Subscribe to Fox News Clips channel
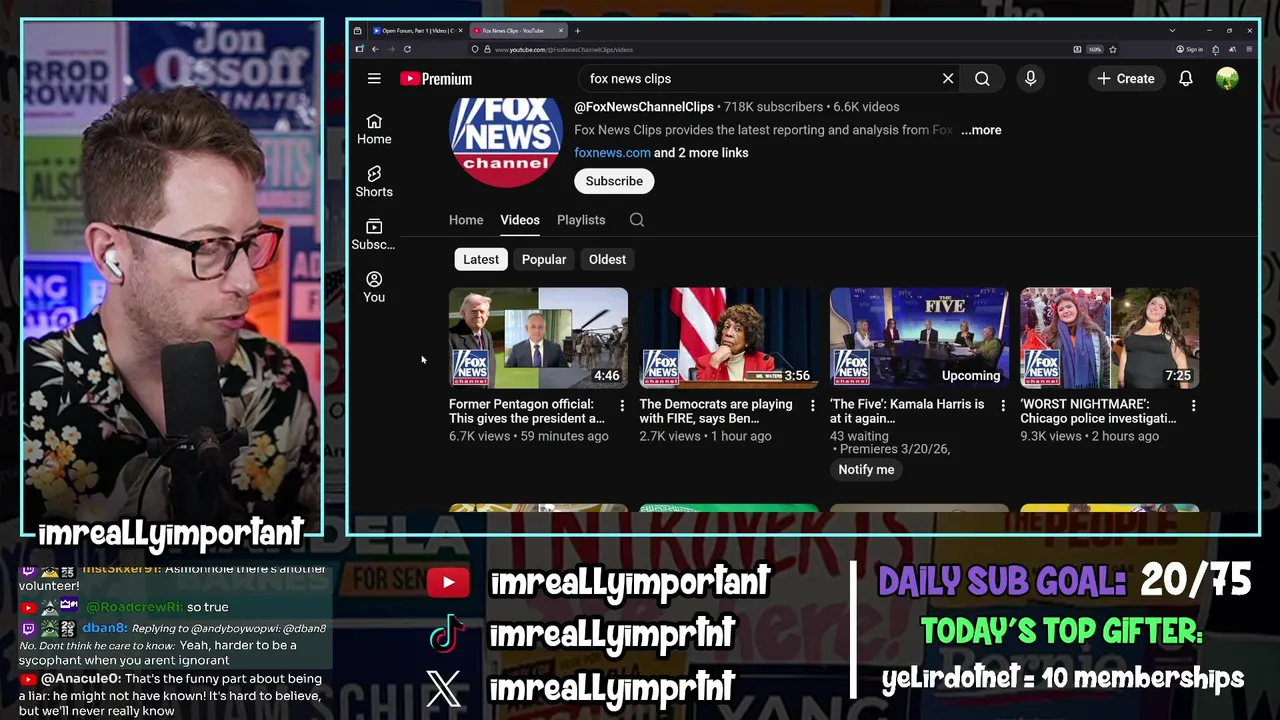 (x=614, y=181)
